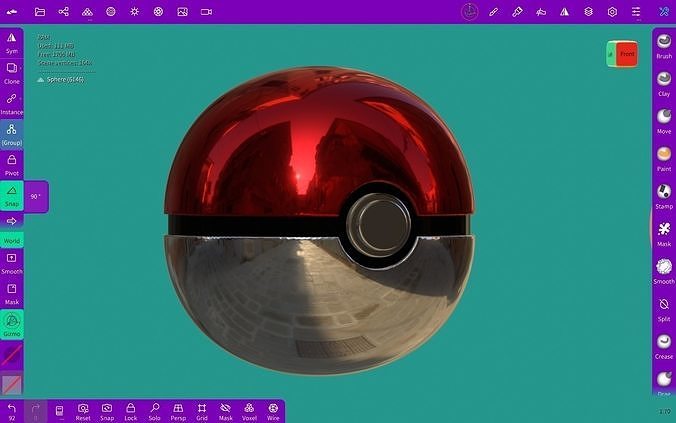Reset the camera view
The image size is (676, 423).
[x=83, y=411]
